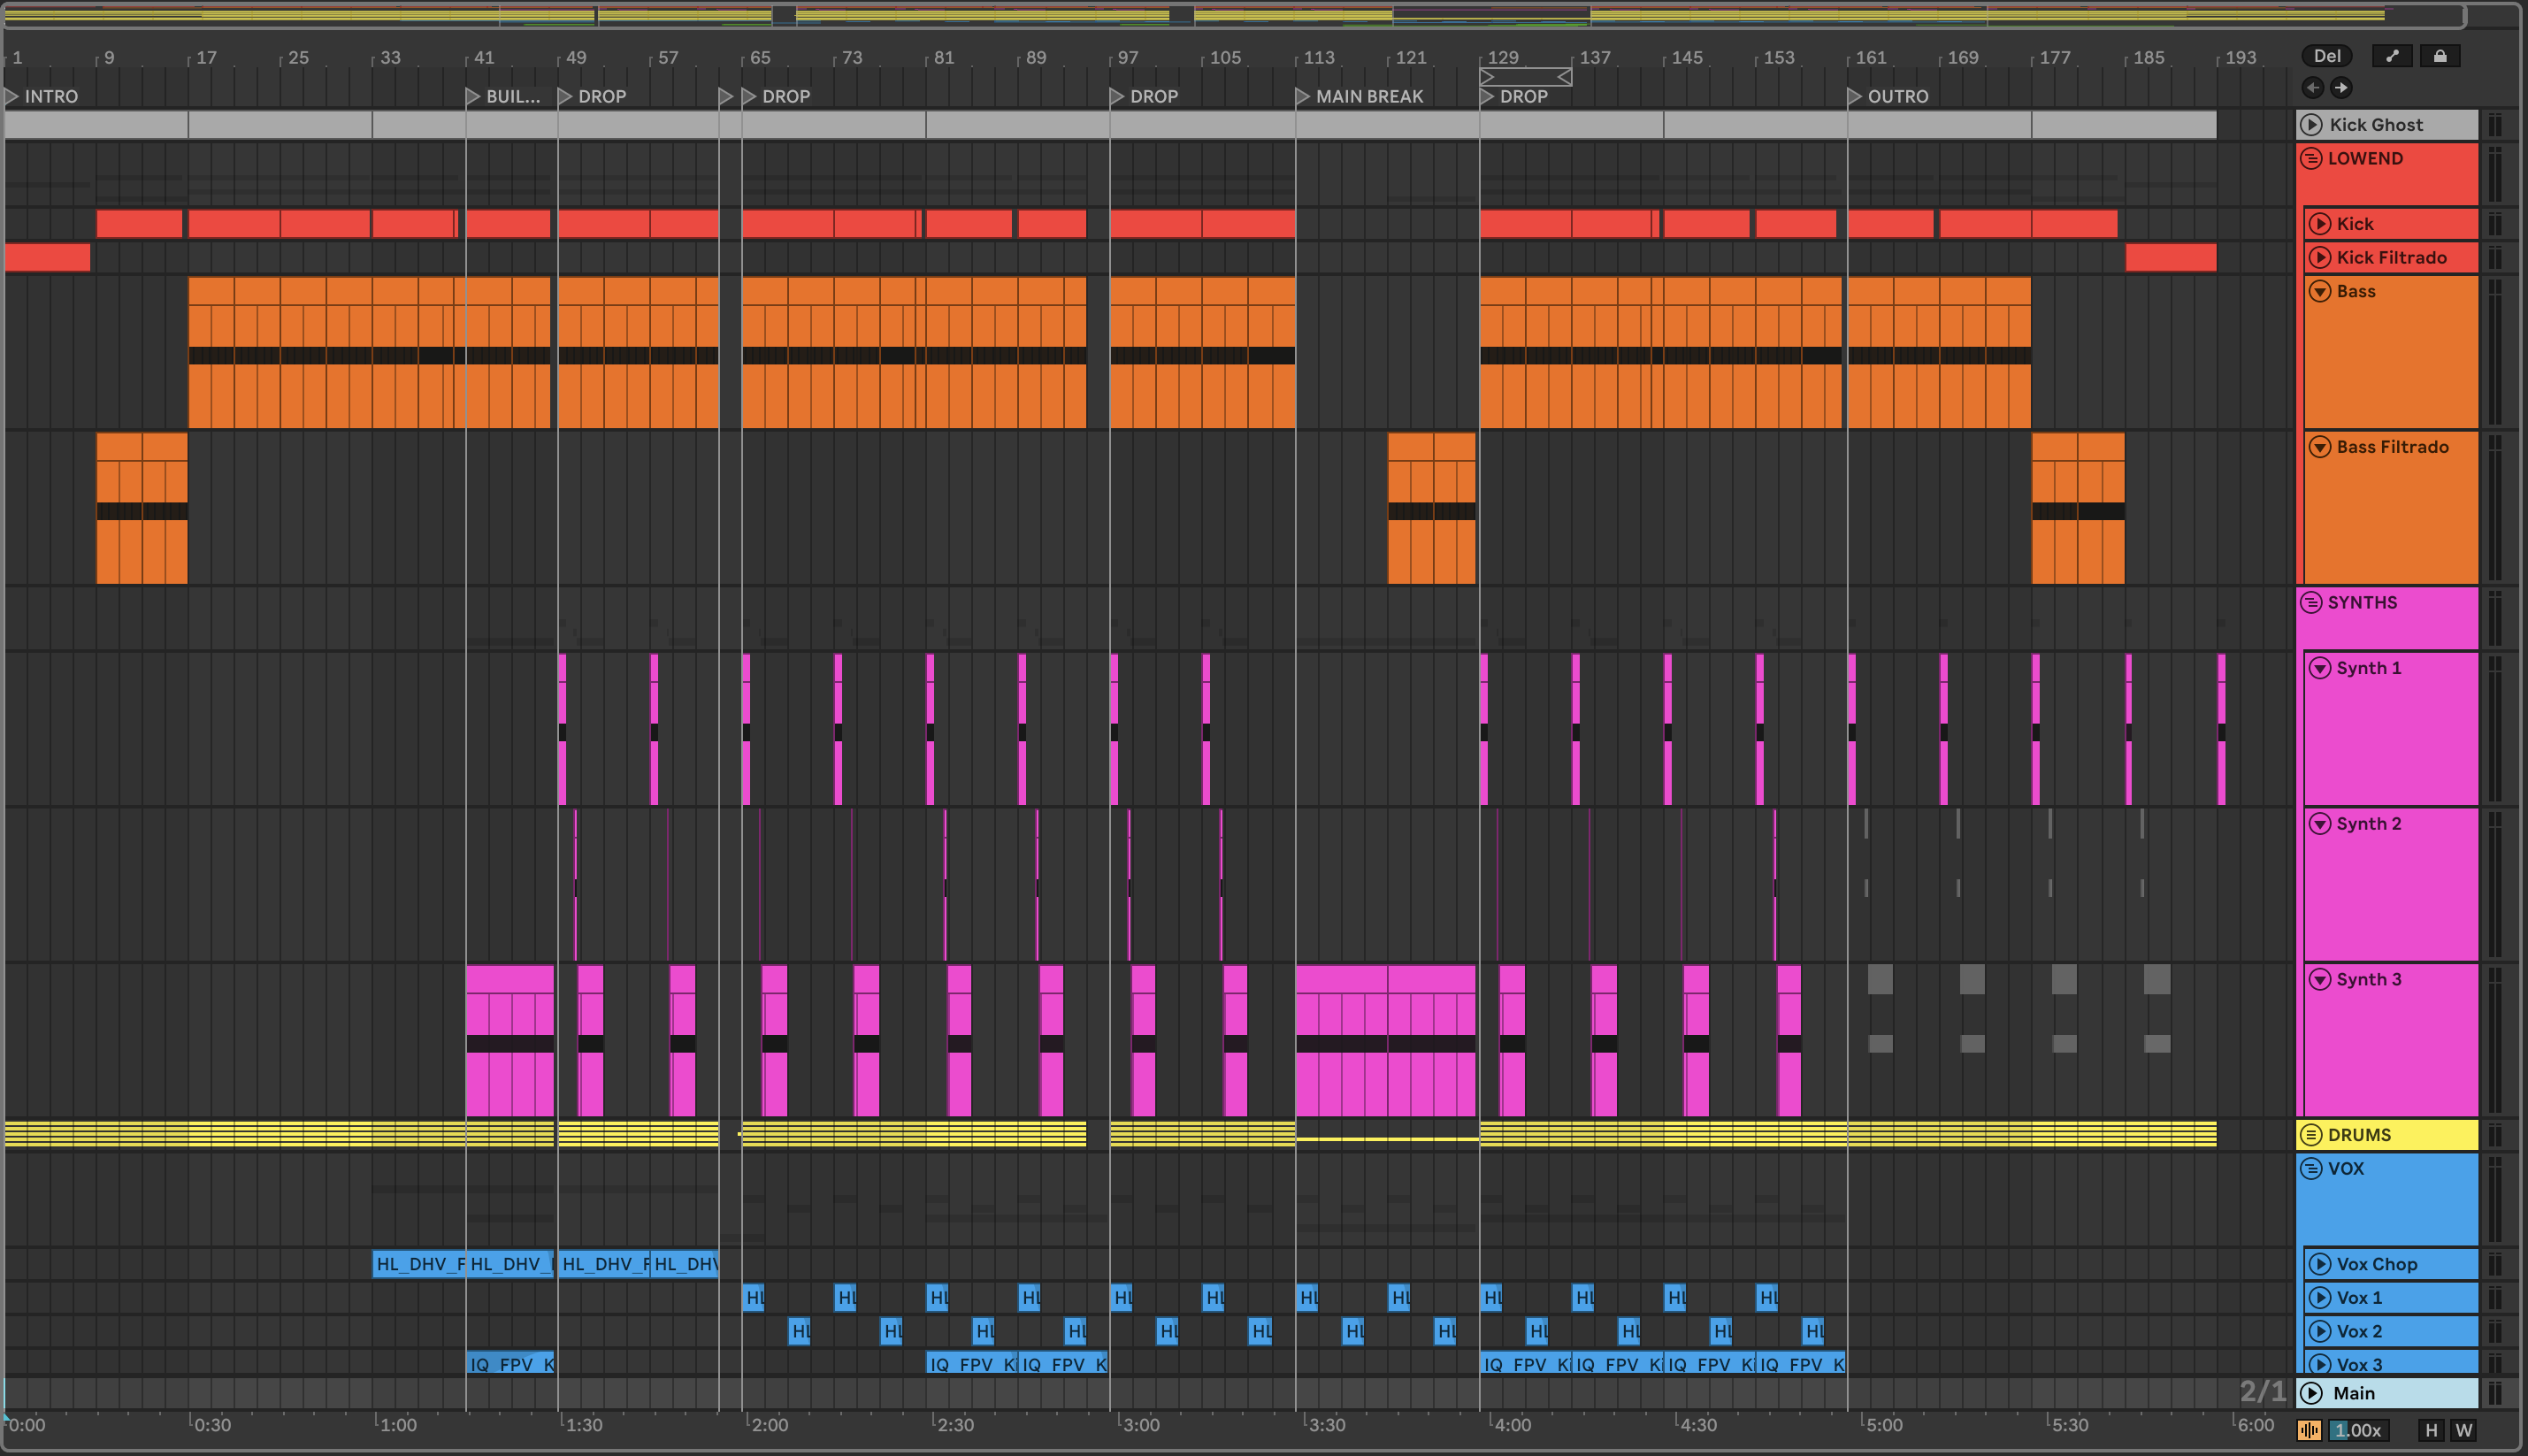Unfold the DRUMS group track
The width and height of the screenshot is (2528, 1456).
[x=2311, y=1135]
